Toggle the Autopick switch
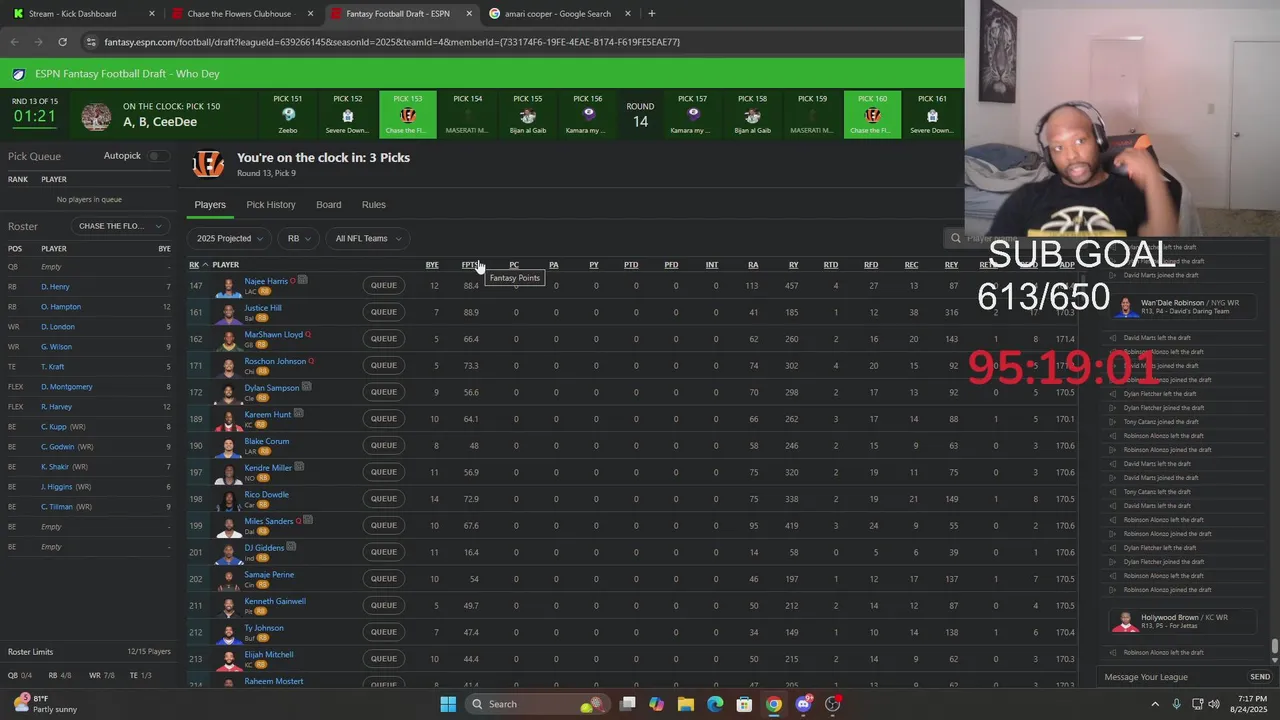1280x720 pixels. pos(158,156)
